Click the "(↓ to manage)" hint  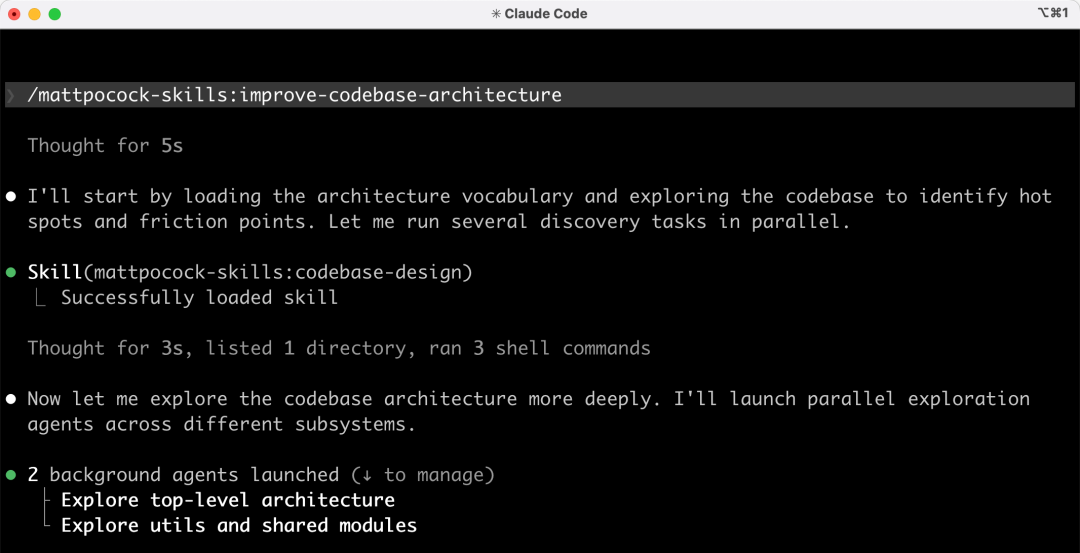[423, 475]
